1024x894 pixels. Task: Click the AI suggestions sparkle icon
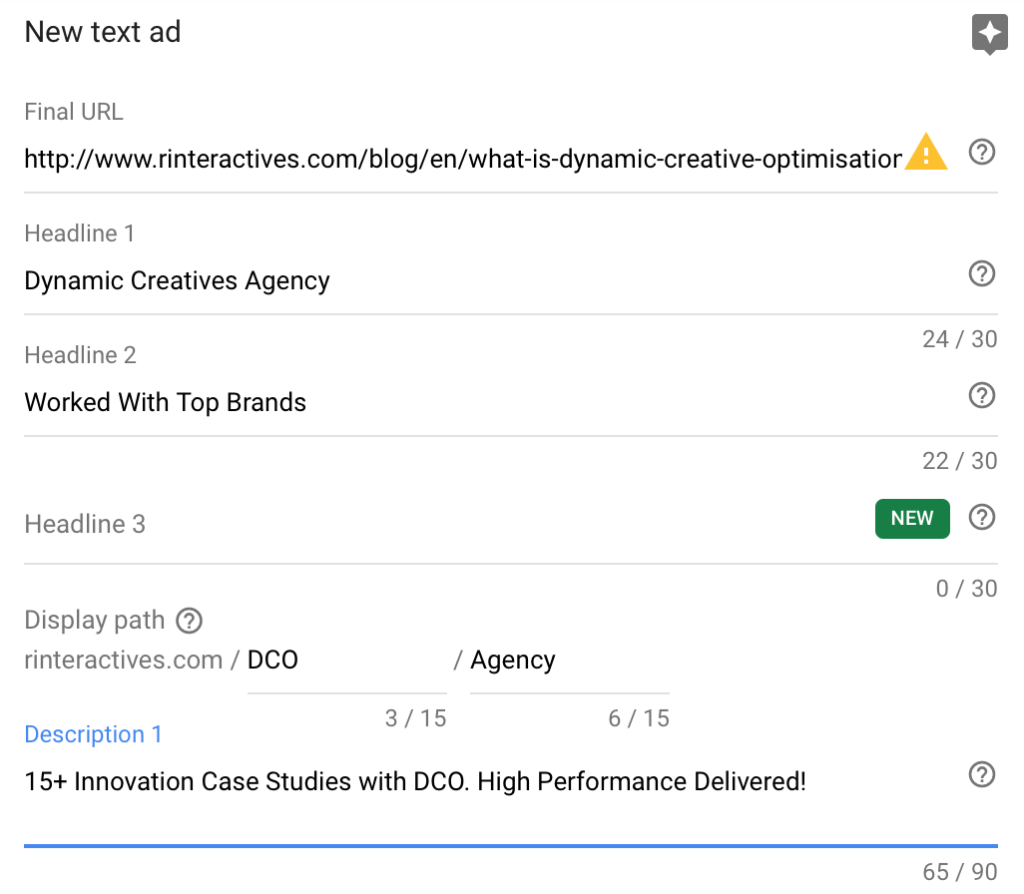989,33
